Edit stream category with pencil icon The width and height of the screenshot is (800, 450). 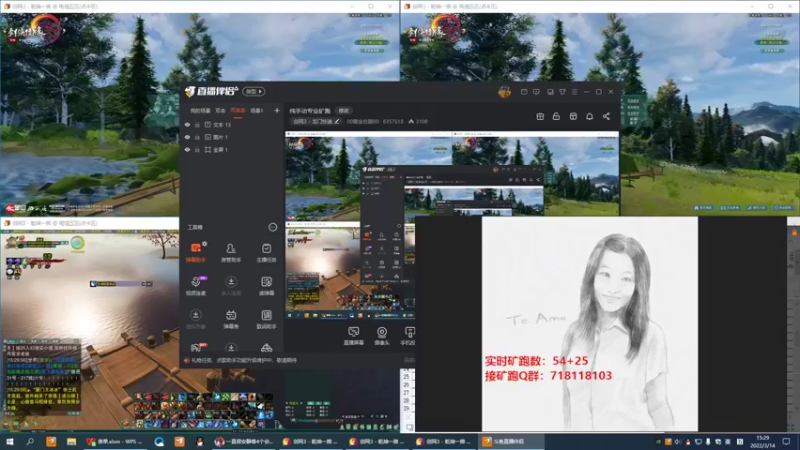tap(337, 121)
